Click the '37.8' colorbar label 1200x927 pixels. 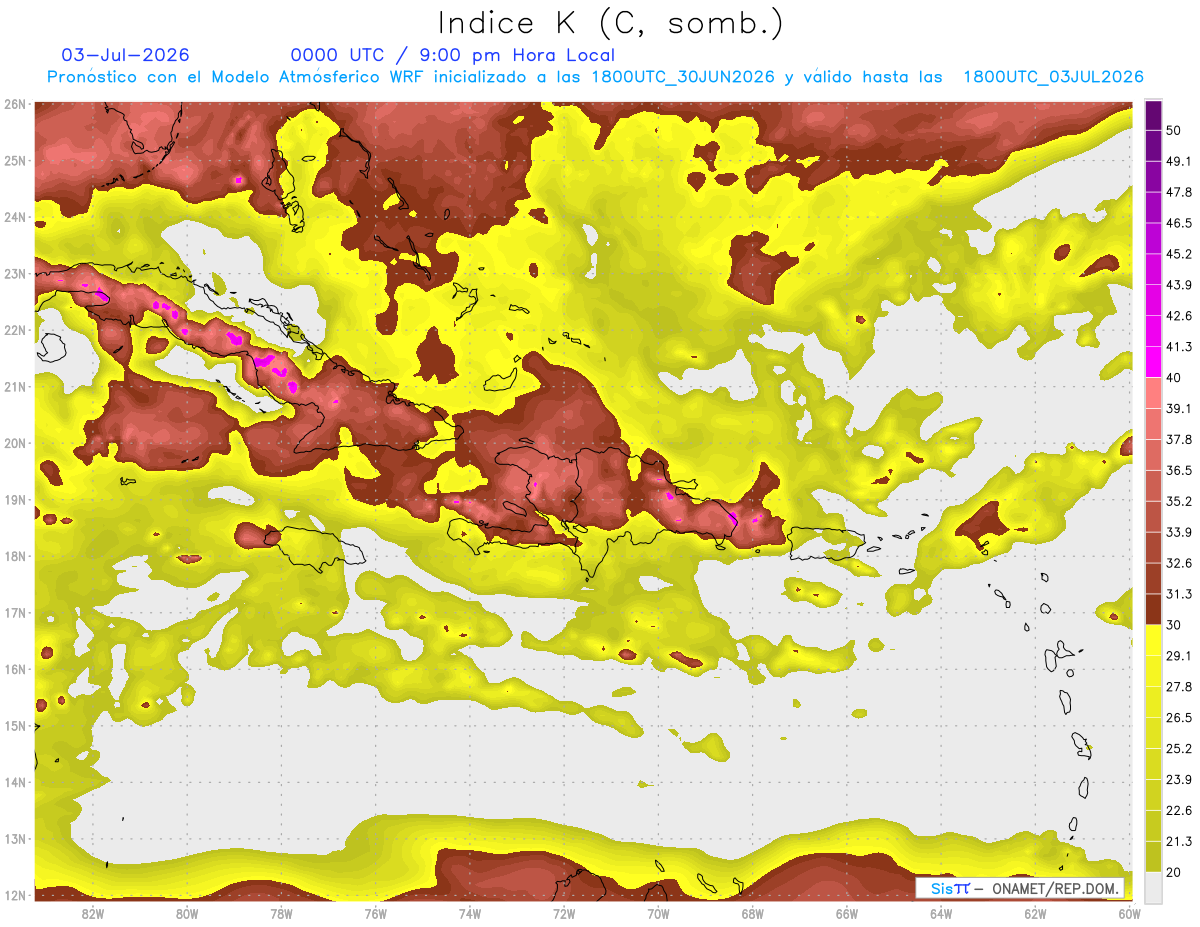1178,439
